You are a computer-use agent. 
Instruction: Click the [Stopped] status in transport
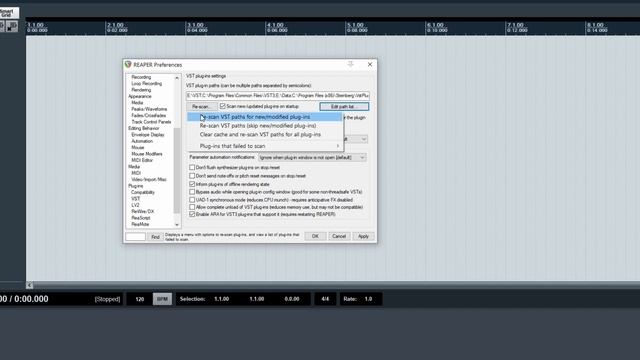(107, 299)
